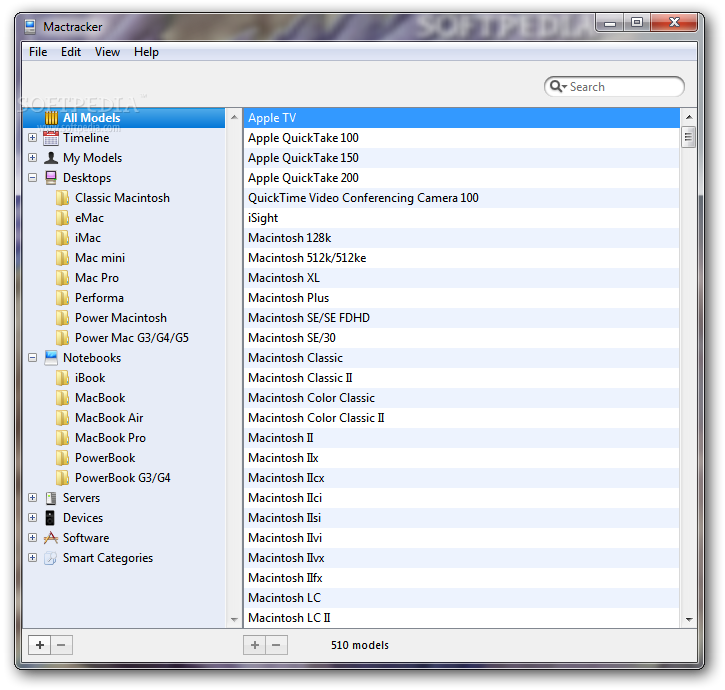This screenshot has height=690, width=725.
Task: Click the sidebar scroll-down arrow
Action: tap(234, 619)
